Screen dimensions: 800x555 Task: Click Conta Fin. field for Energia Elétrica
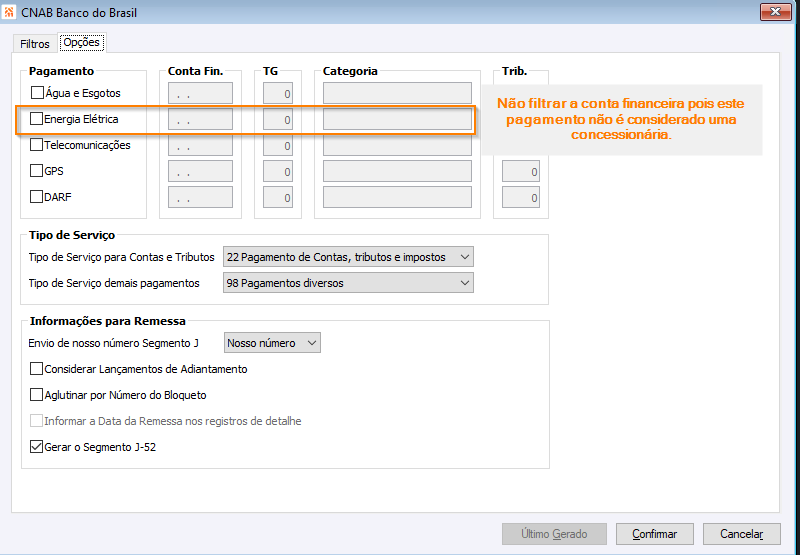pos(200,119)
